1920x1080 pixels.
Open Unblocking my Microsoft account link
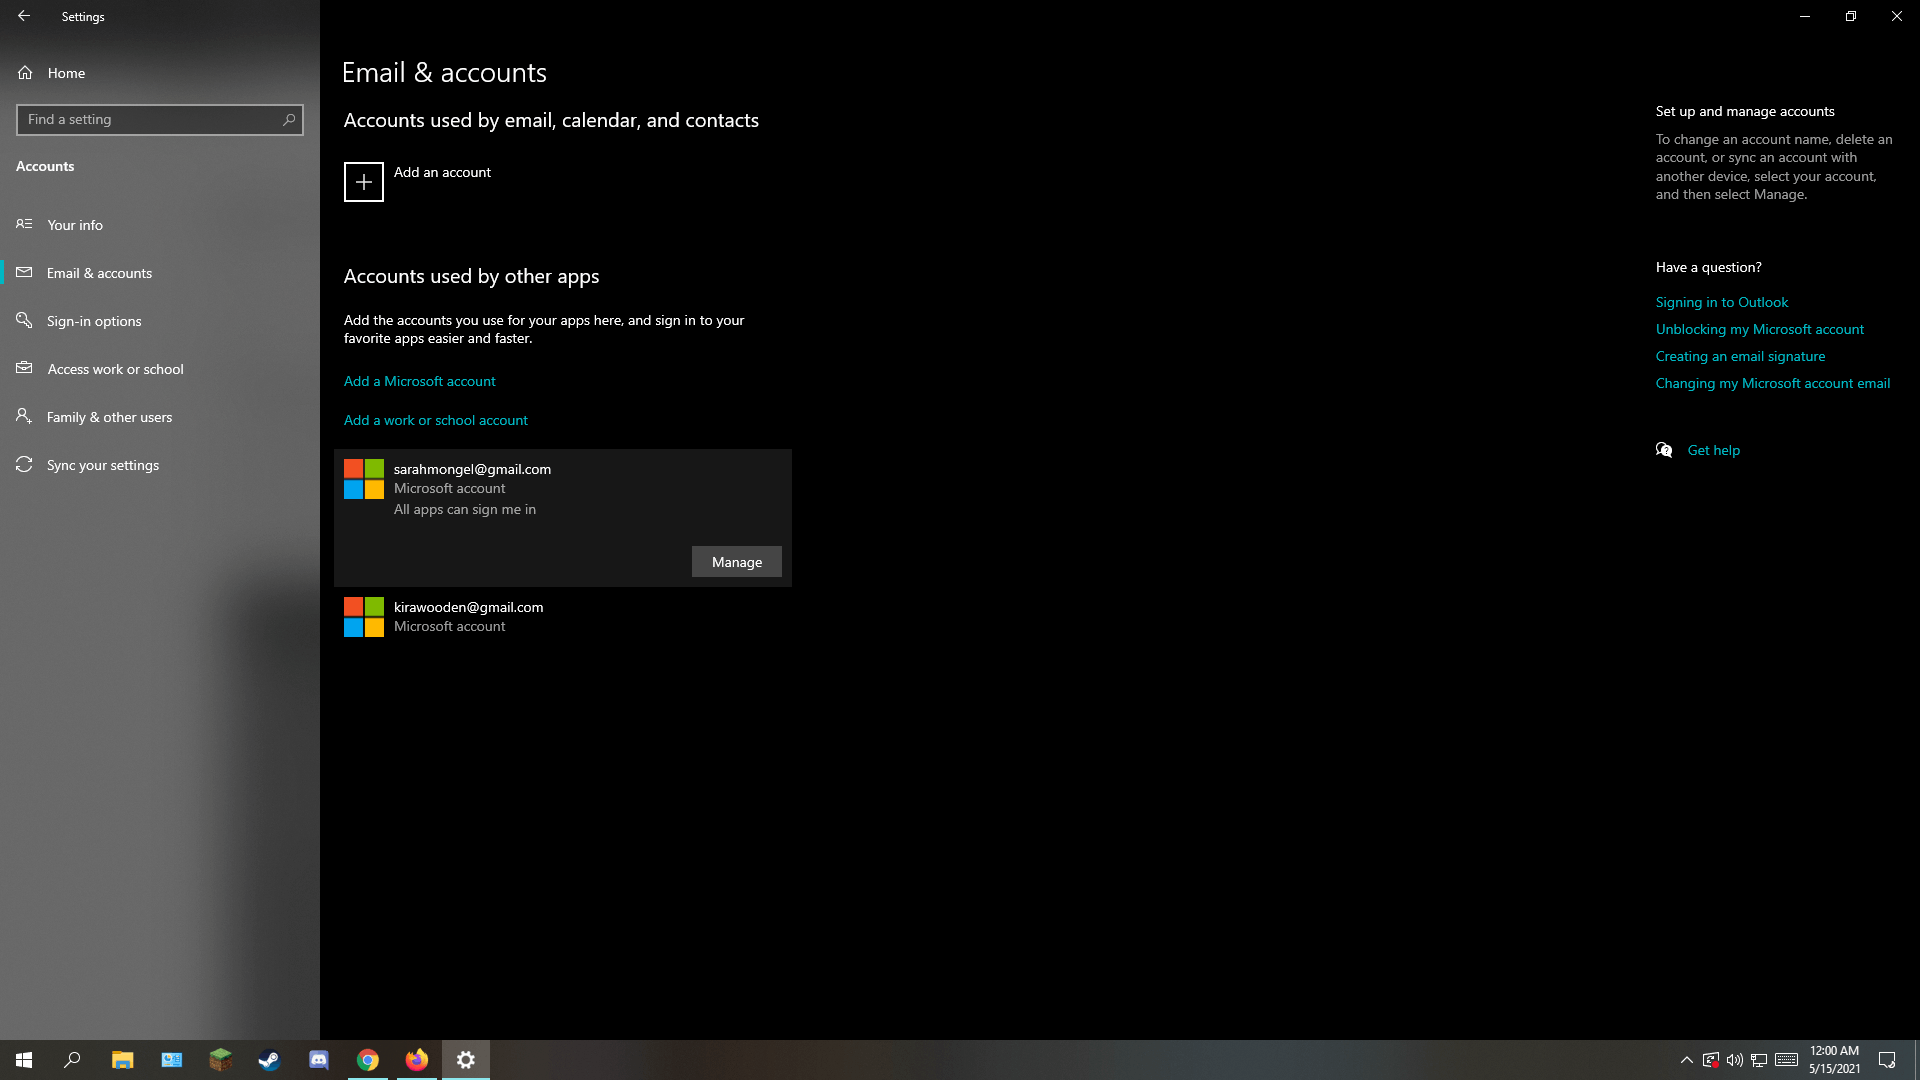pos(1759,329)
